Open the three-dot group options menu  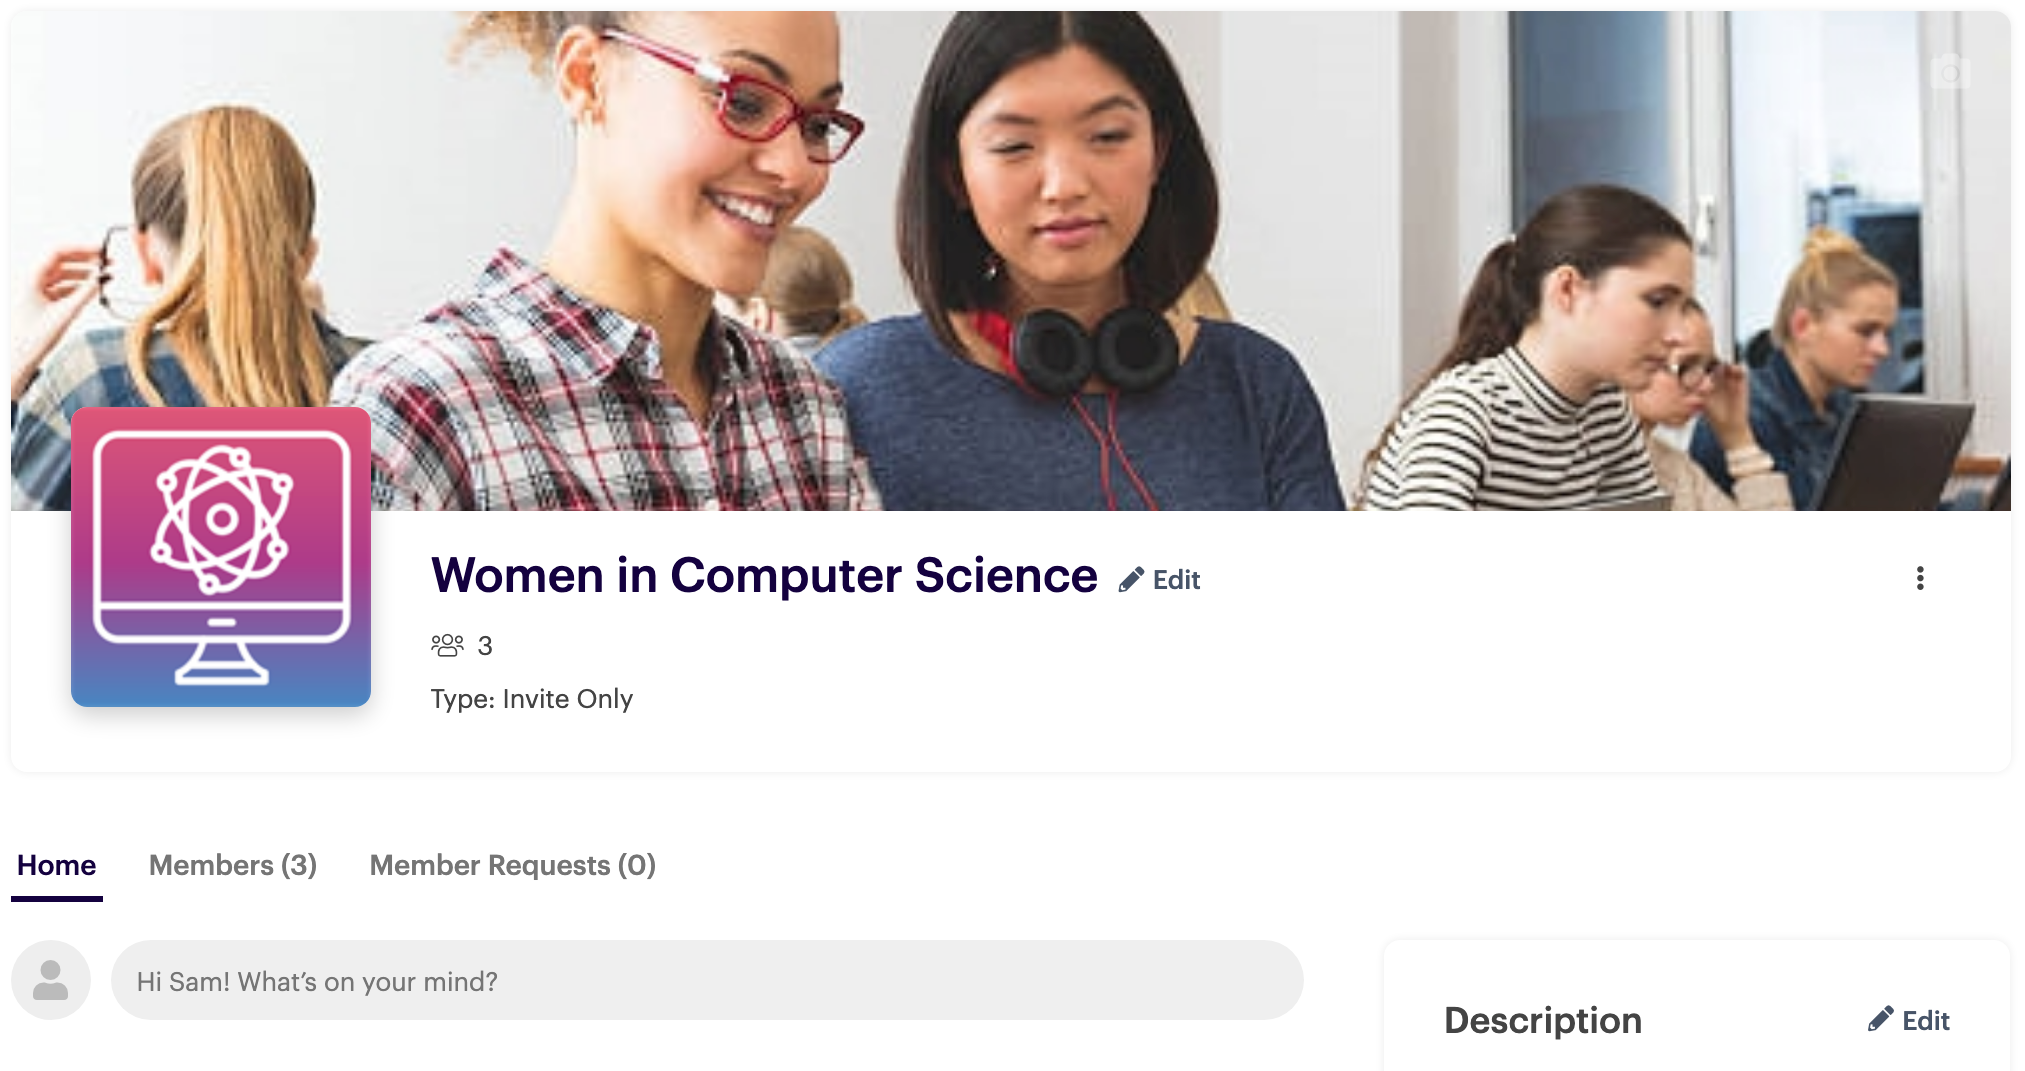coord(1919,579)
